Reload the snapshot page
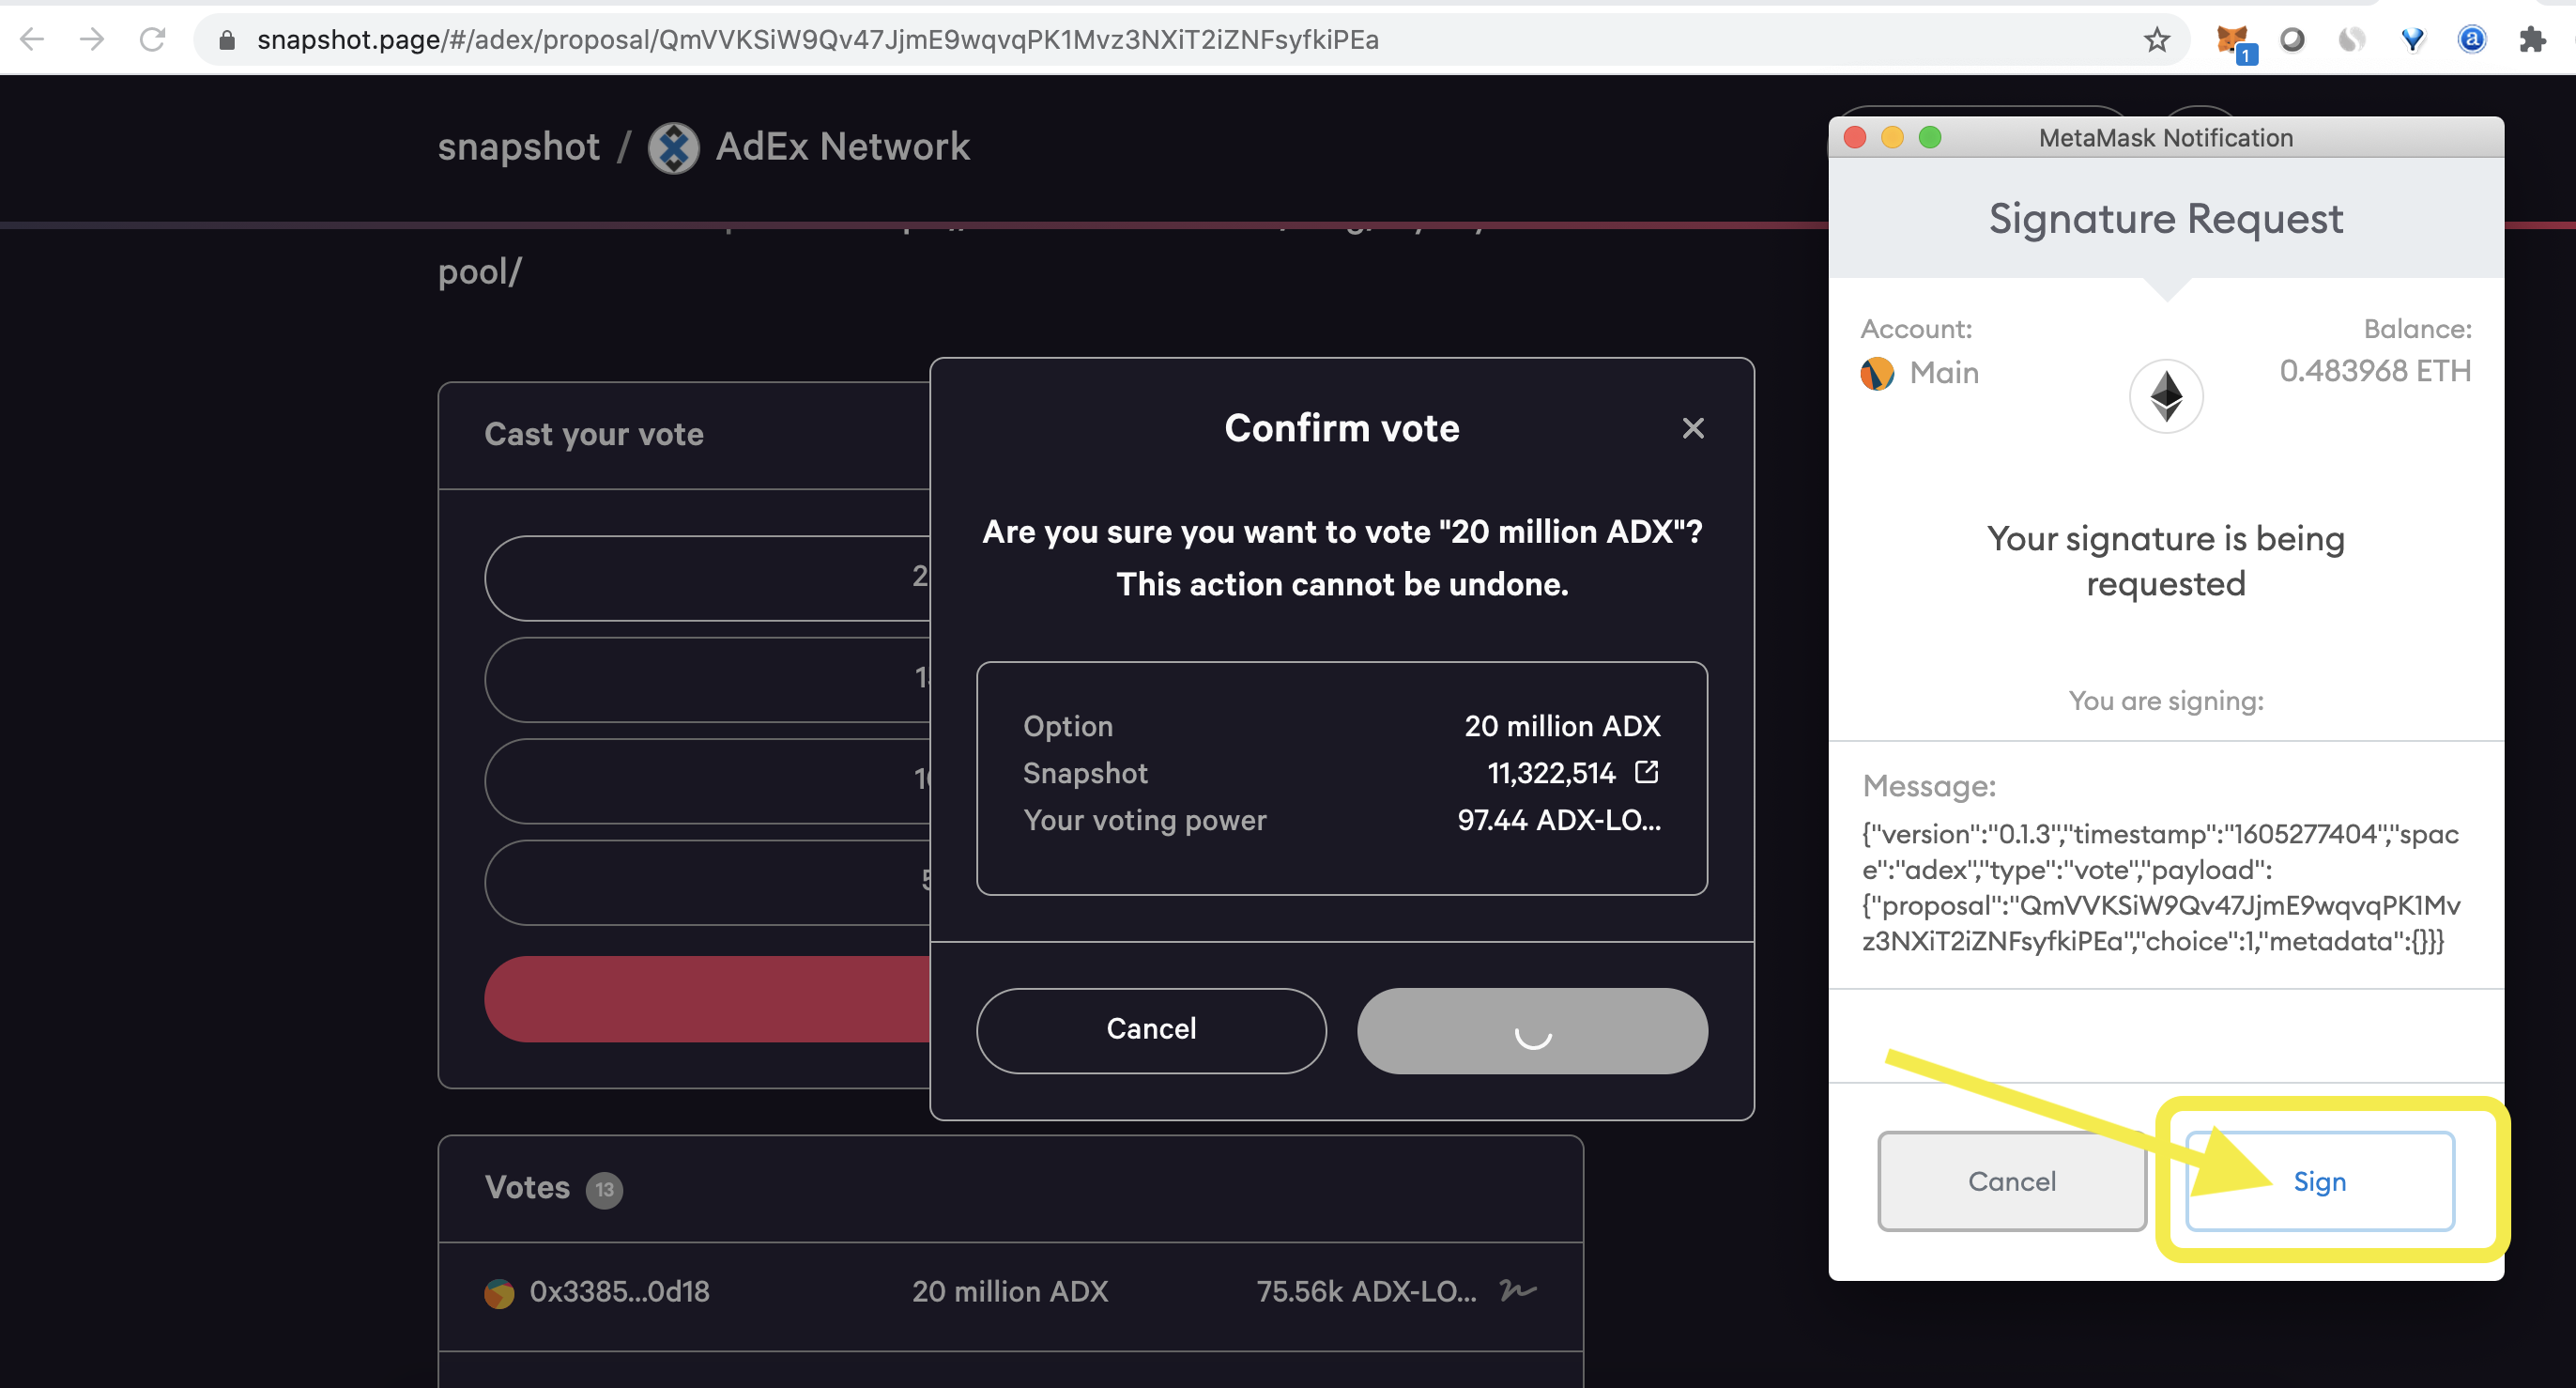The width and height of the screenshot is (2576, 1388). [x=152, y=39]
